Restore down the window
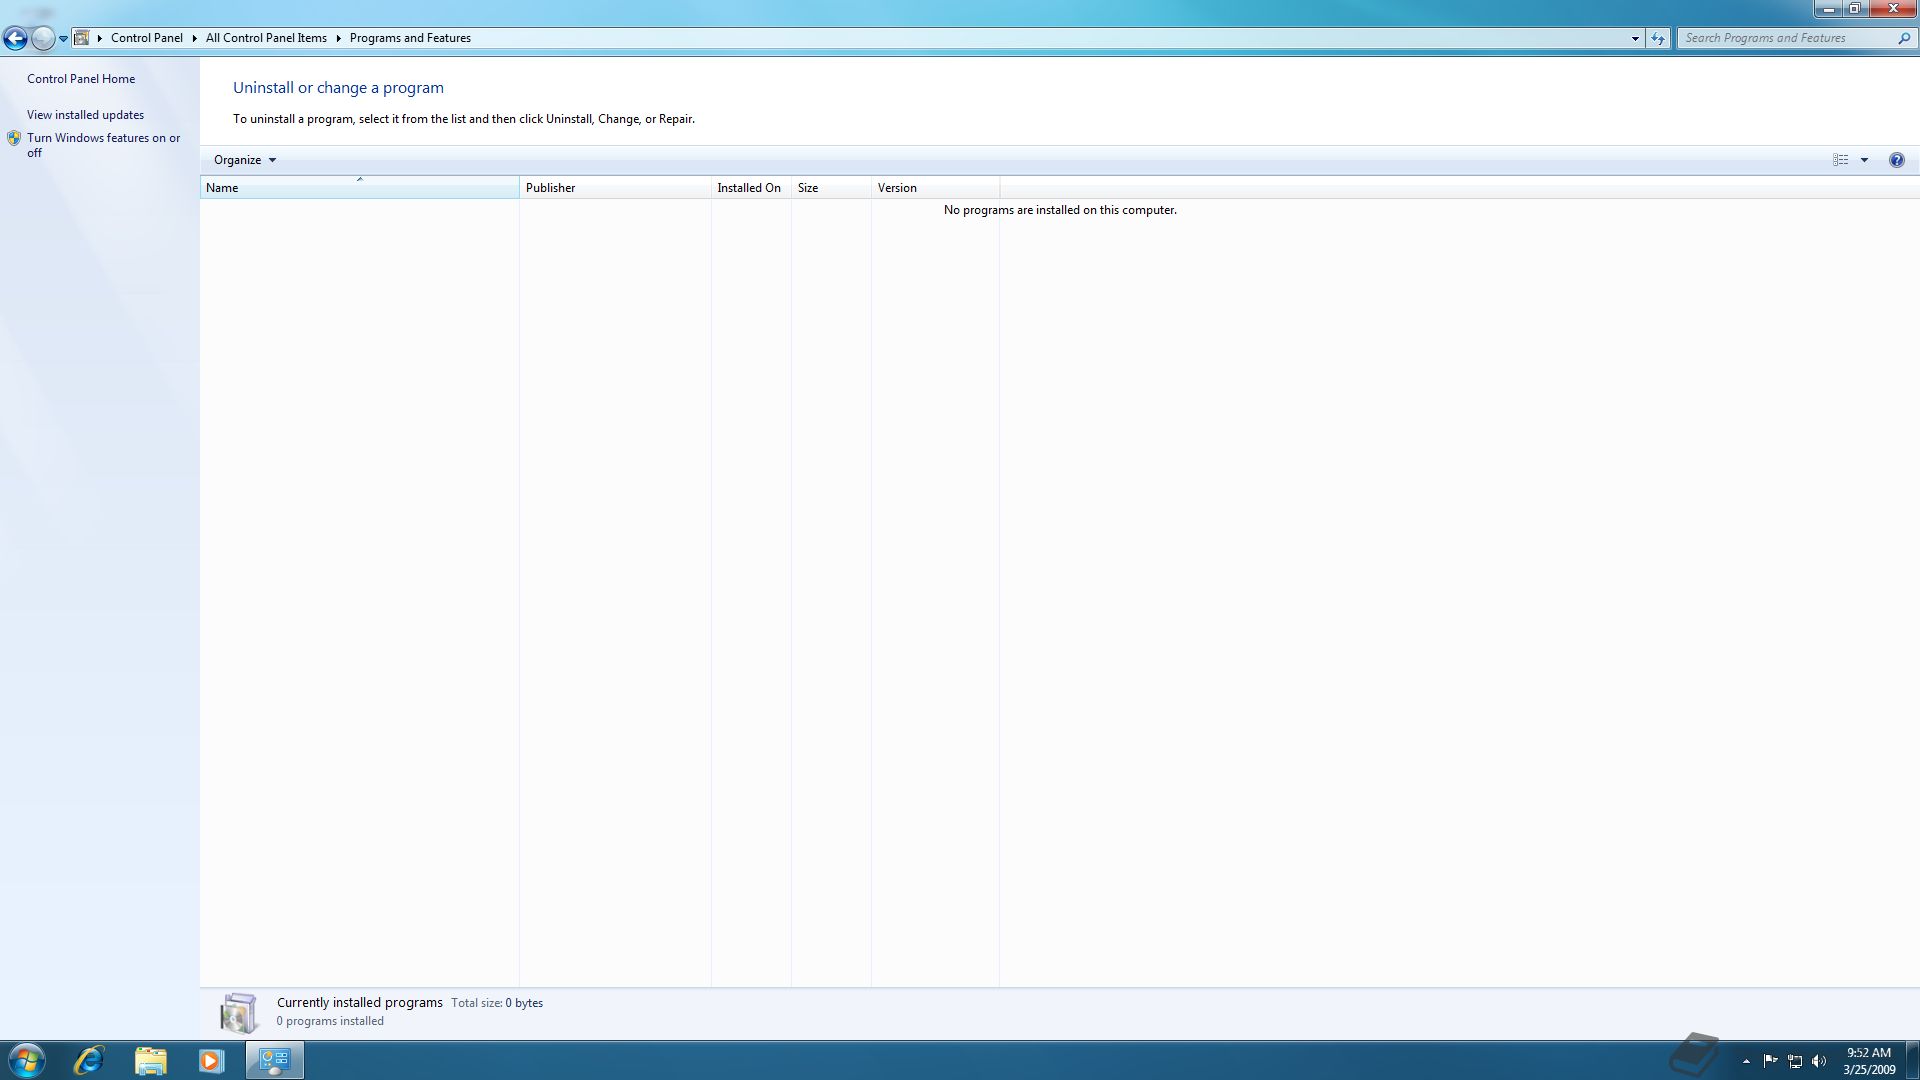1920x1080 pixels. [x=1854, y=9]
